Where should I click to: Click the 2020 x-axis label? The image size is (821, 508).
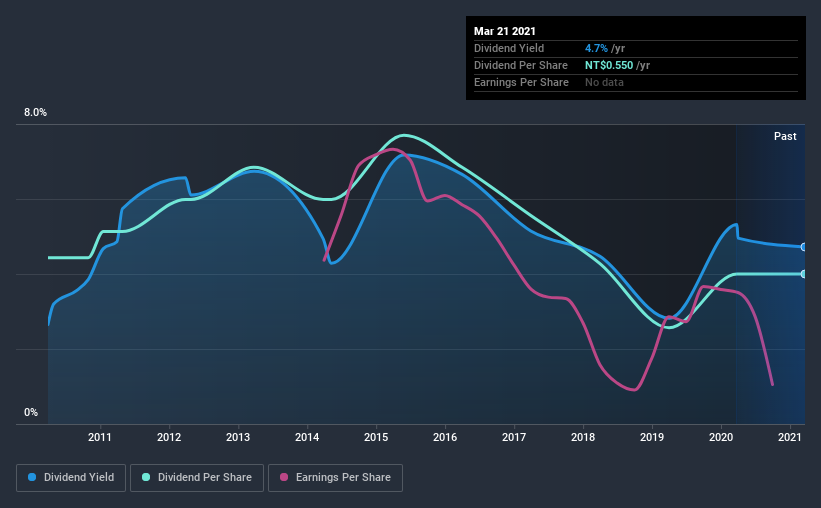click(721, 437)
